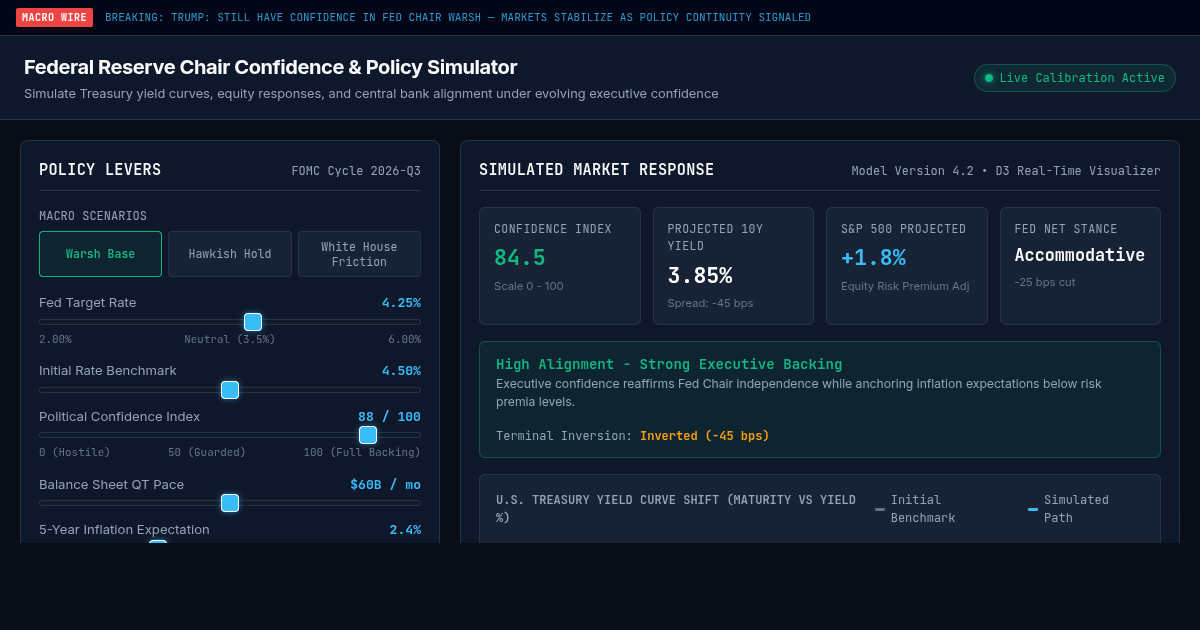Click the 88 / 100 confidence value
1200x630 pixels.
tap(389, 417)
